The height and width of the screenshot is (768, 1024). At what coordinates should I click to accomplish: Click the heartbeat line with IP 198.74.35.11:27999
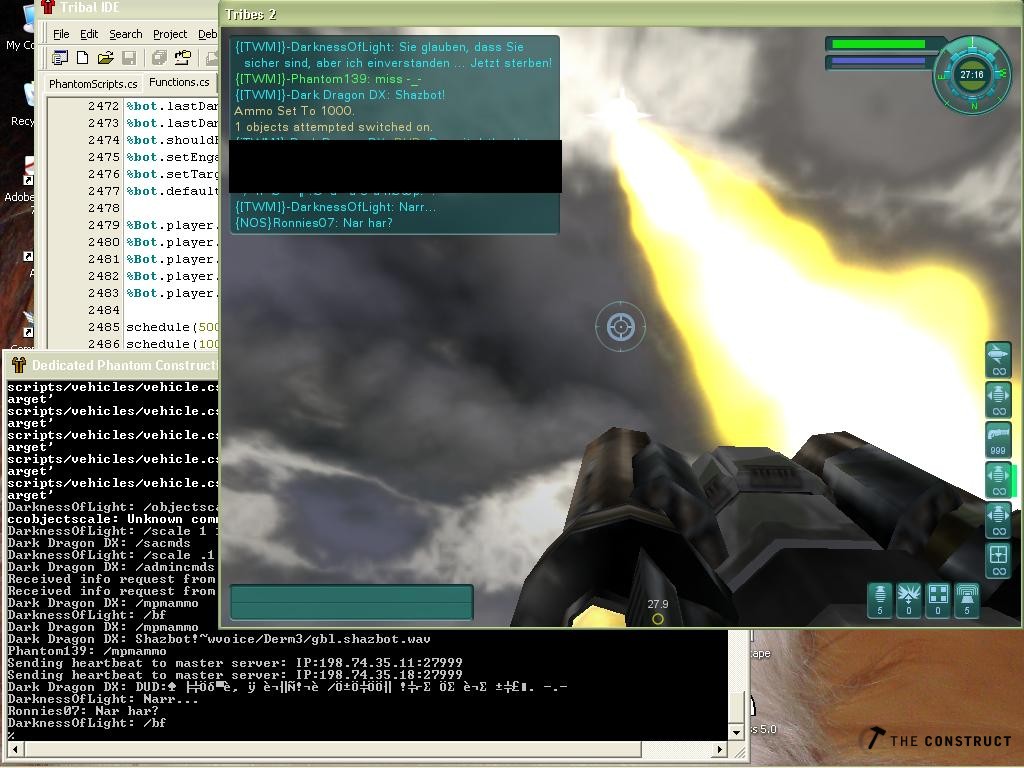click(235, 663)
